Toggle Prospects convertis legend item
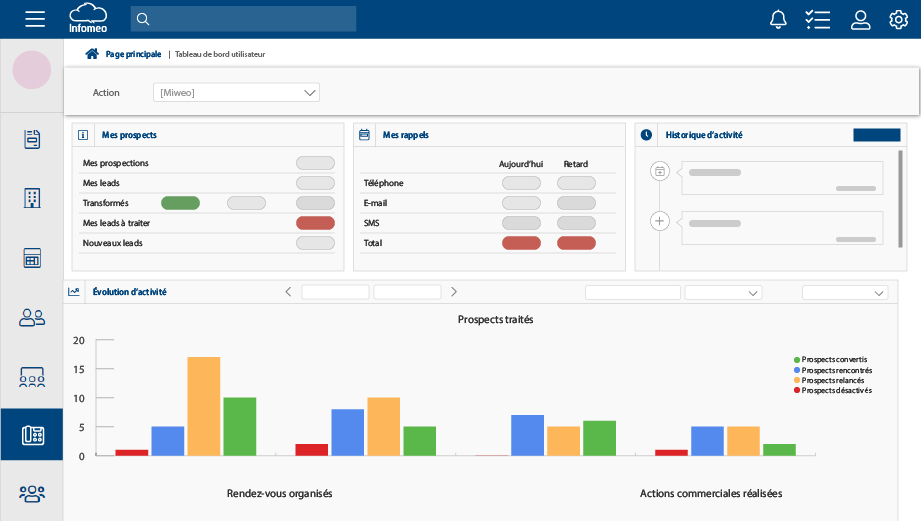 (x=832, y=359)
